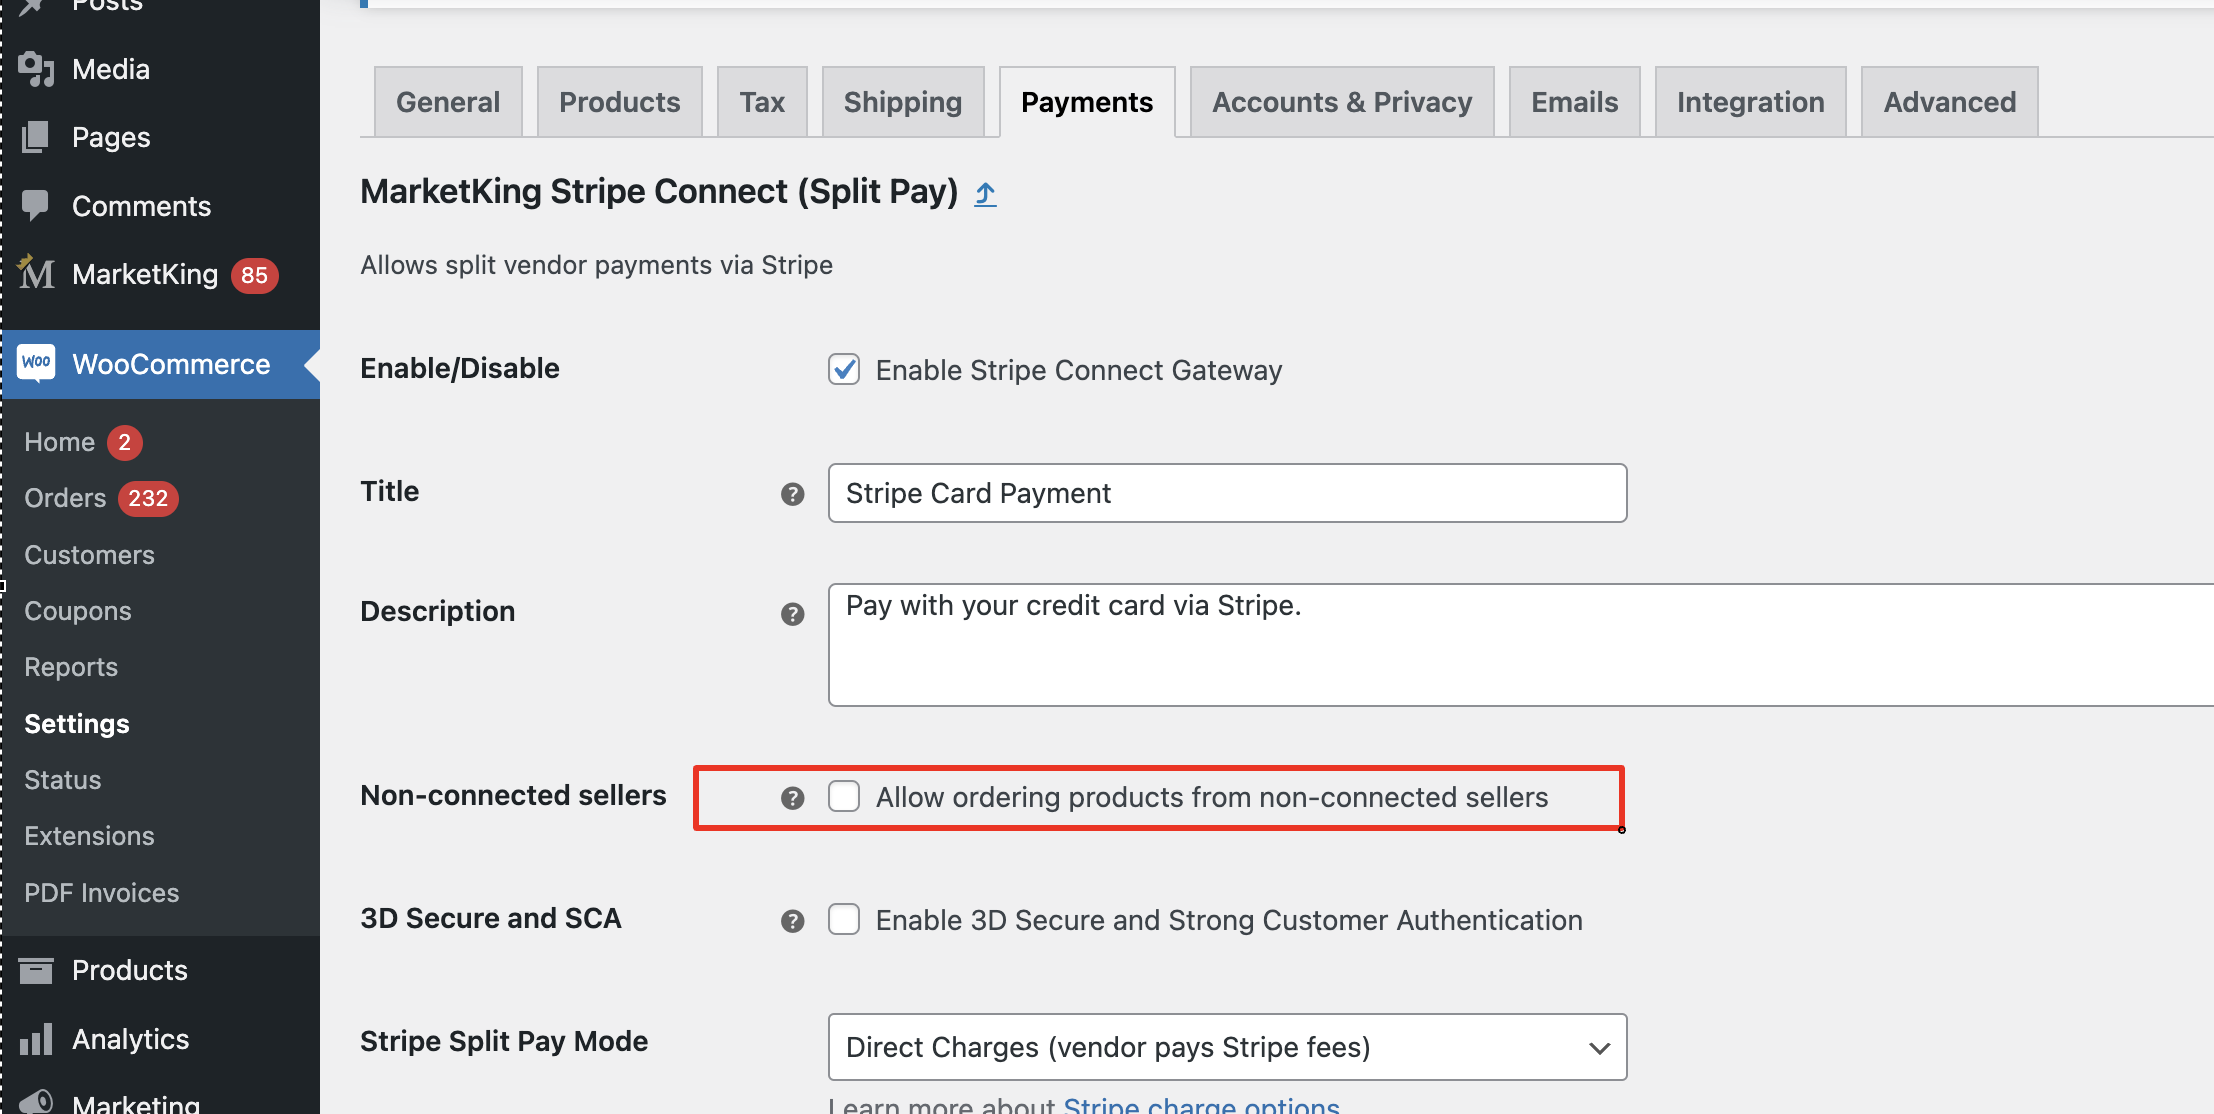Click the help icon for the Title field

[x=792, y=494]
